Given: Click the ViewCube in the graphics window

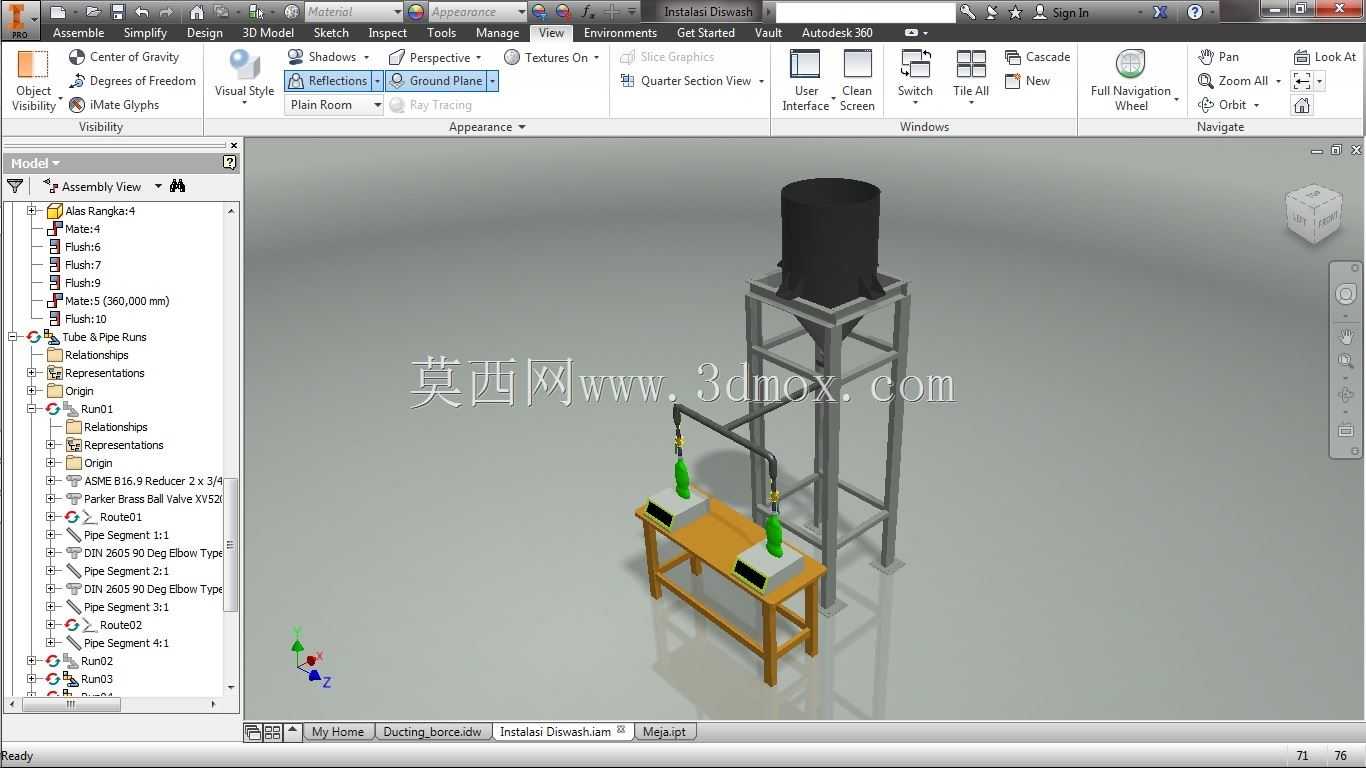Looking at the screenshot, I should (x=1314, y=213).
